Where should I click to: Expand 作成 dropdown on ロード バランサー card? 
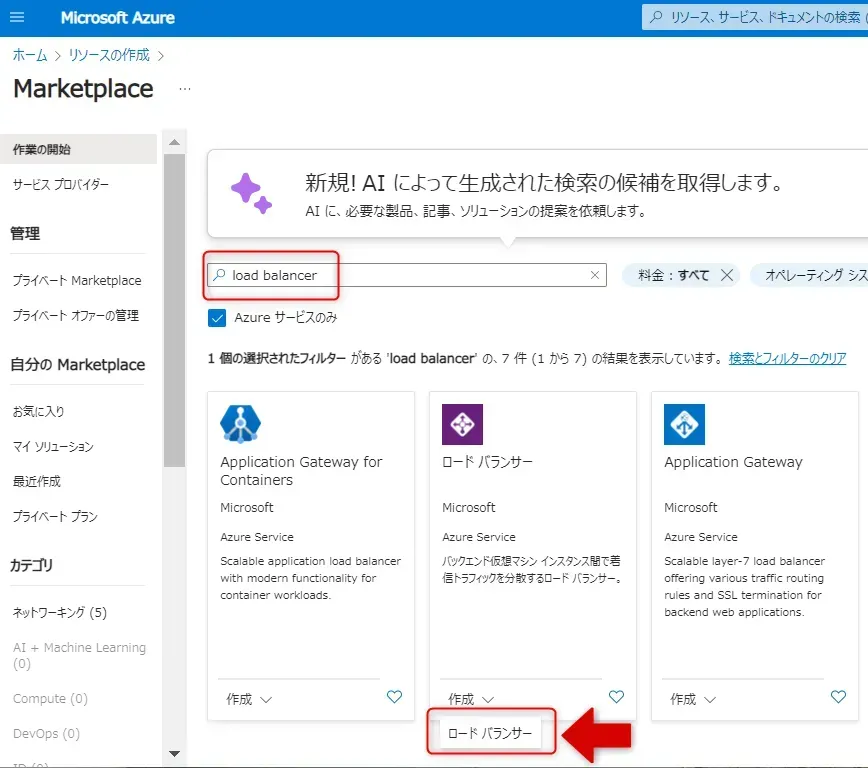tap(471, 699)
